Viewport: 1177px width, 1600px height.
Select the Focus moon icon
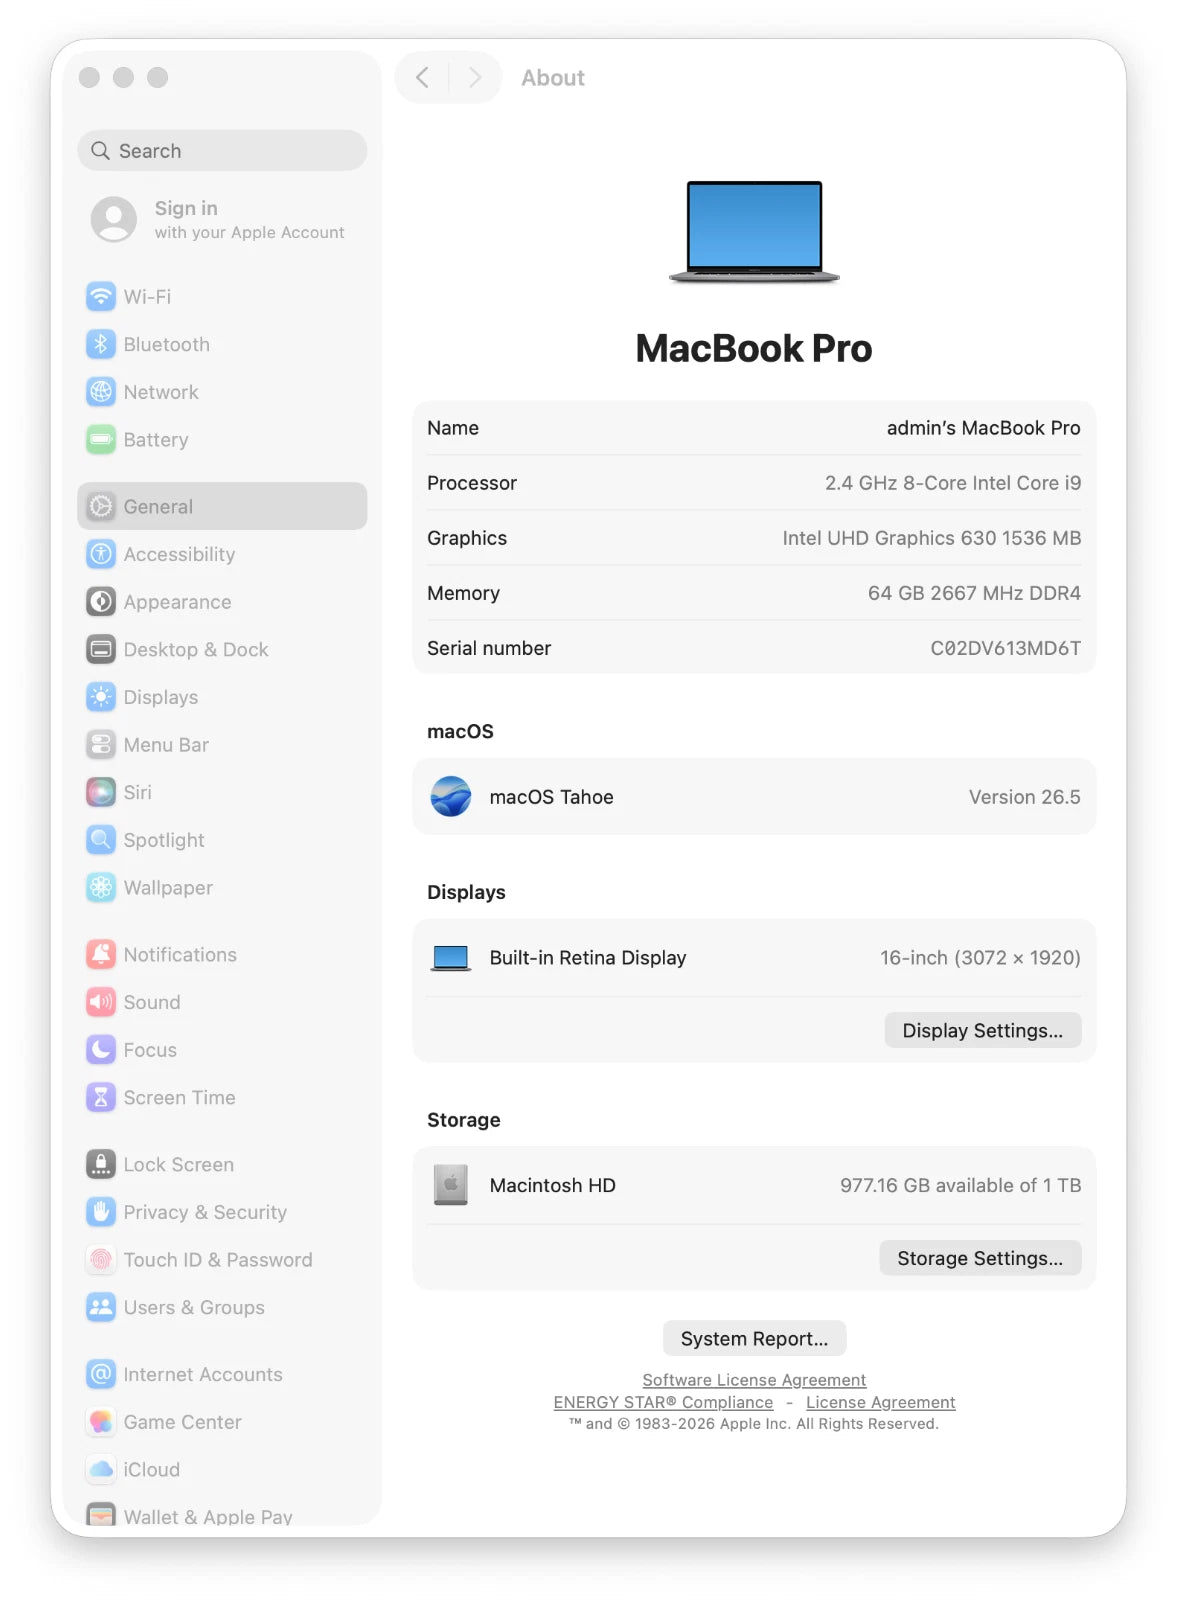point(101,1049)
